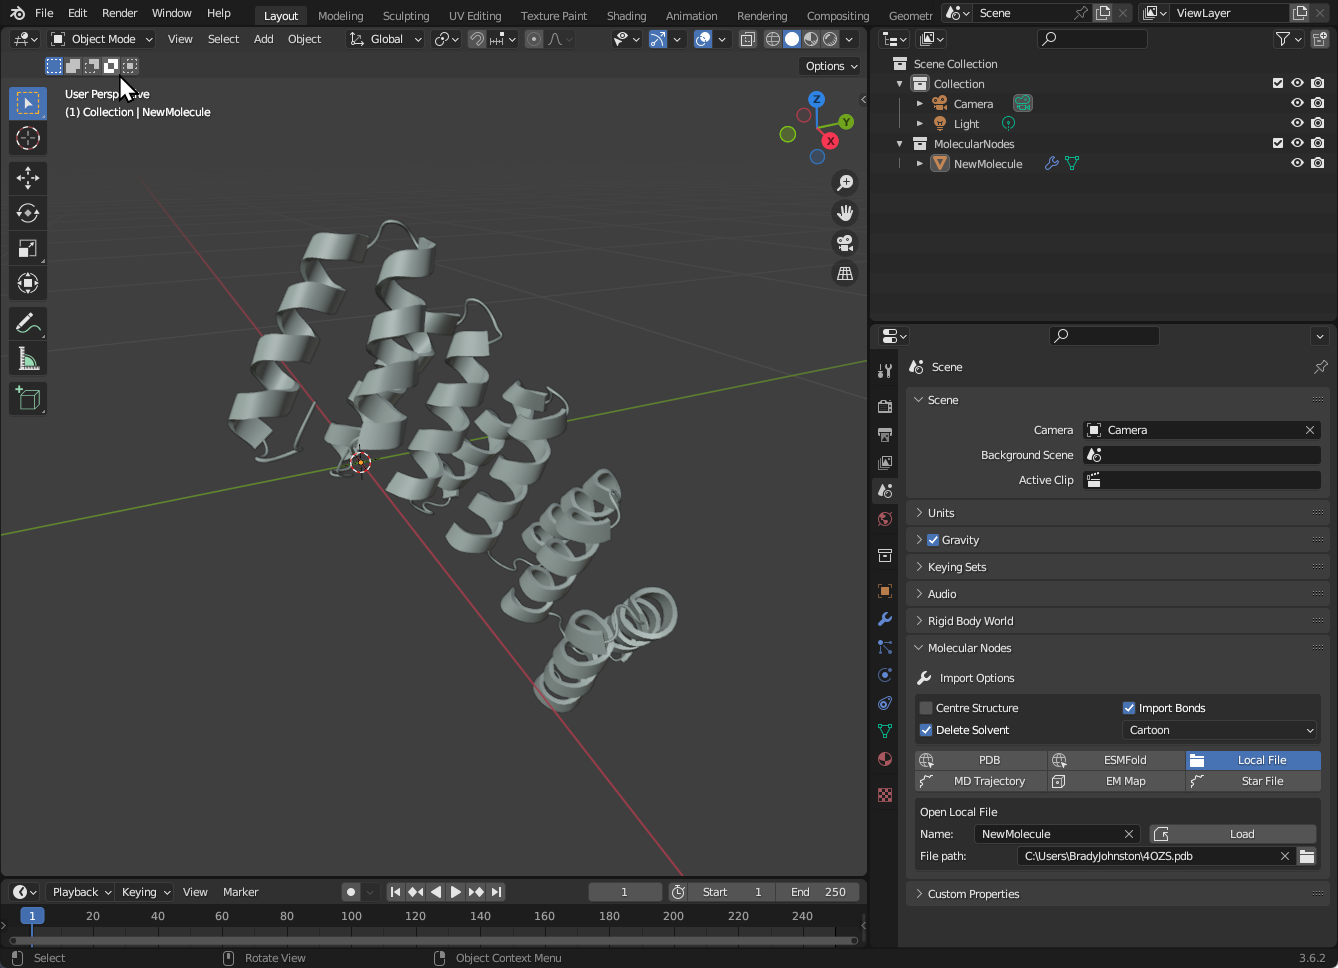Switch to orthographic/perspective grid view button
Screen dimensions: 1338x968
[845, 274]
